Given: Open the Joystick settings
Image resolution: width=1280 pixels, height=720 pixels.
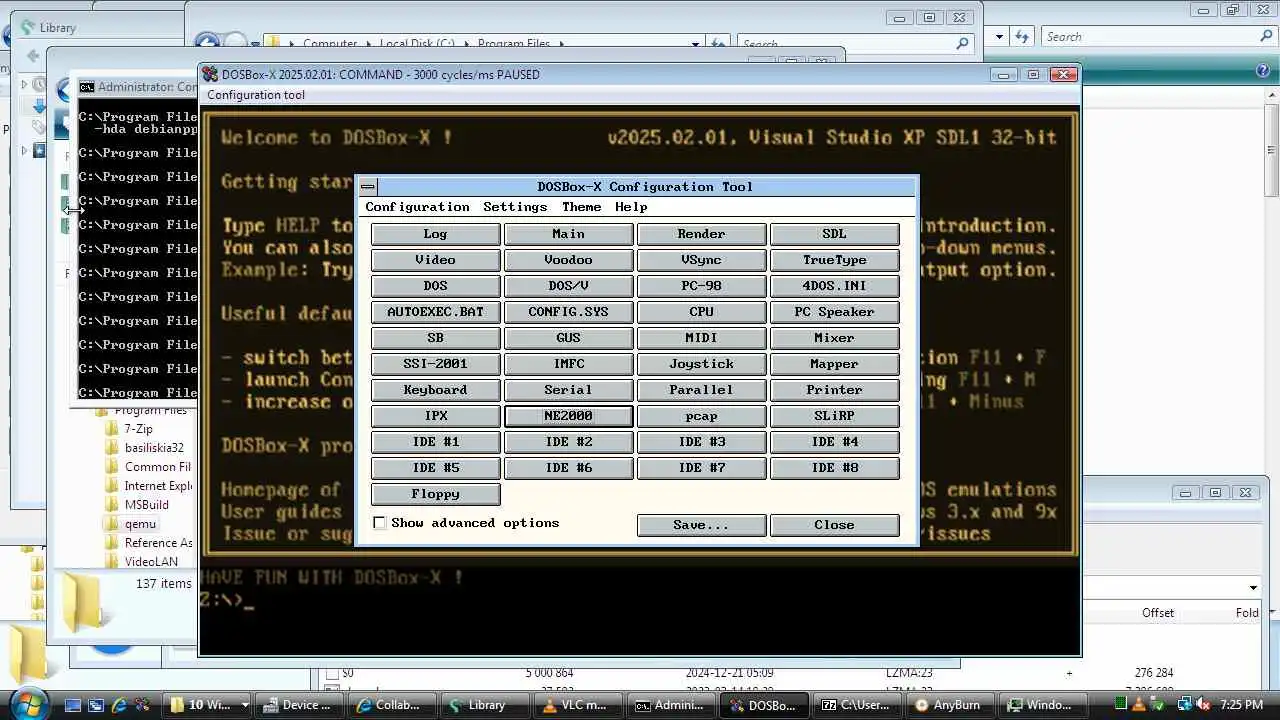Looking at the screenshot, I should click(701, 364).
